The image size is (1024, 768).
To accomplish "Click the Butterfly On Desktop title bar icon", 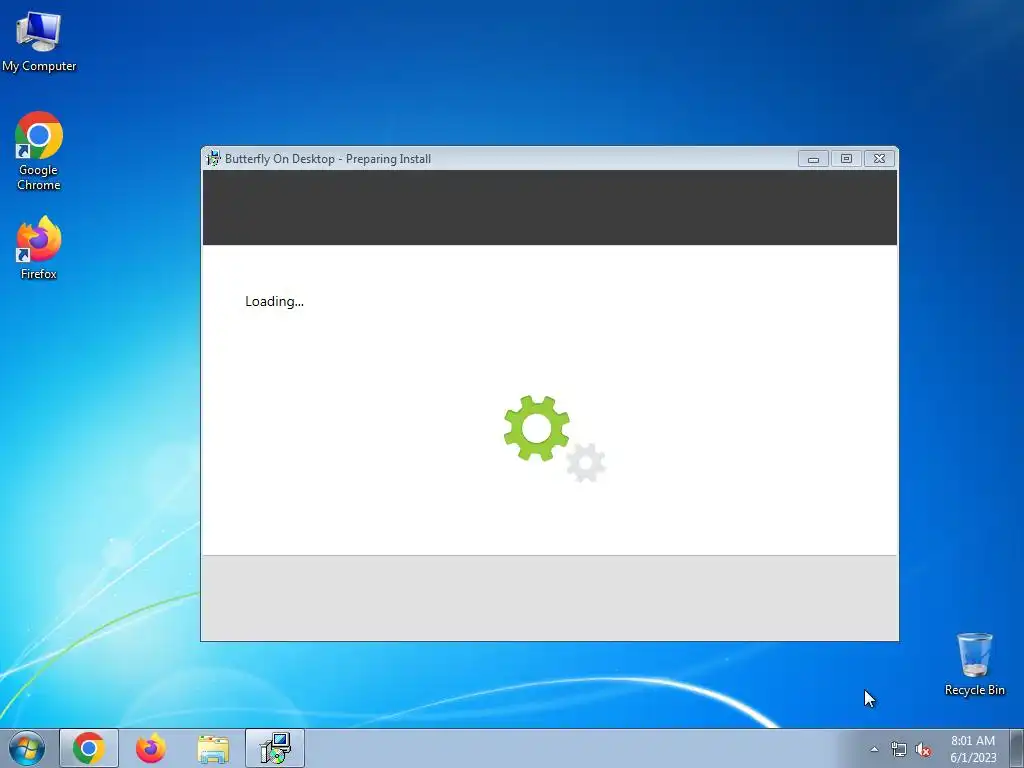I will coord(214,158).
